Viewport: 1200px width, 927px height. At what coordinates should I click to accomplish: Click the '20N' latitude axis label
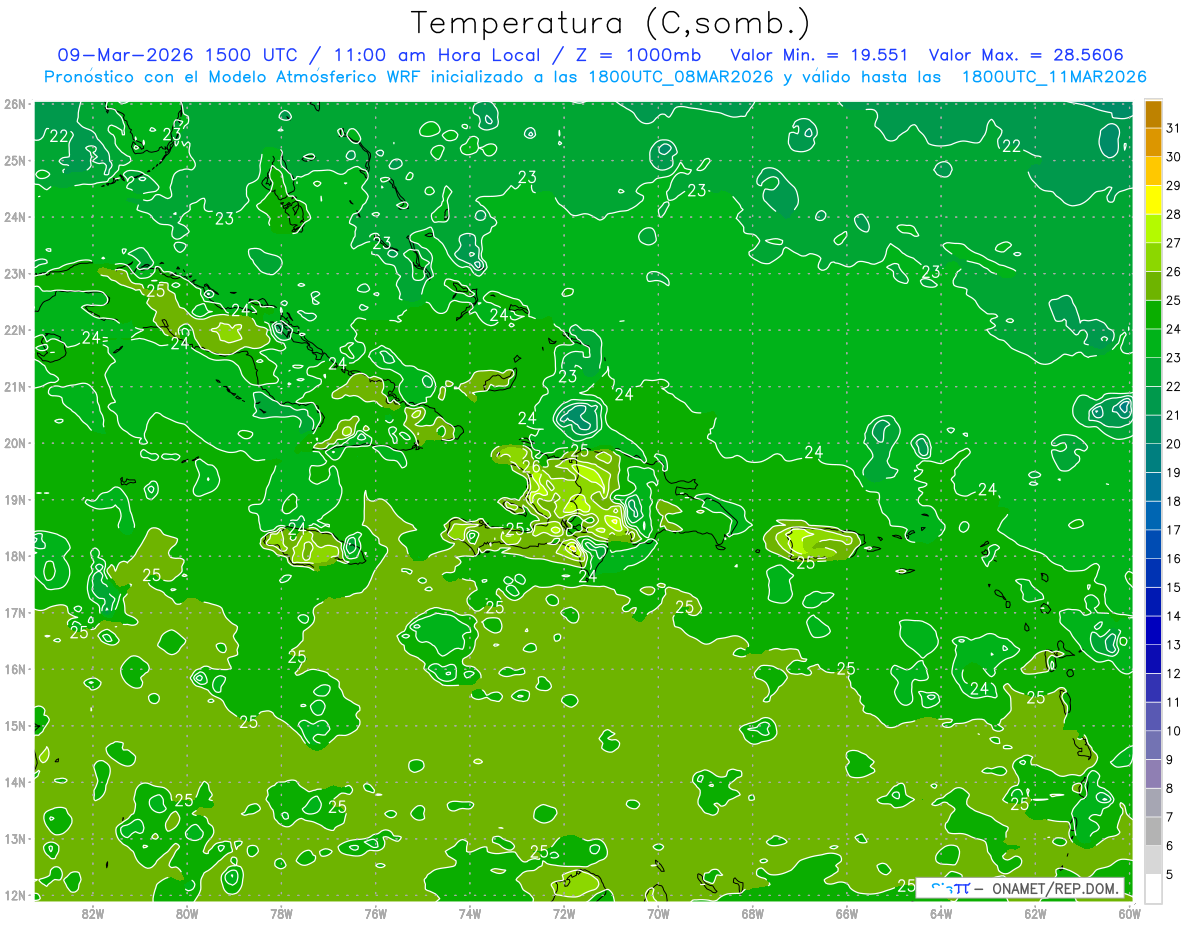click(14, 443)
